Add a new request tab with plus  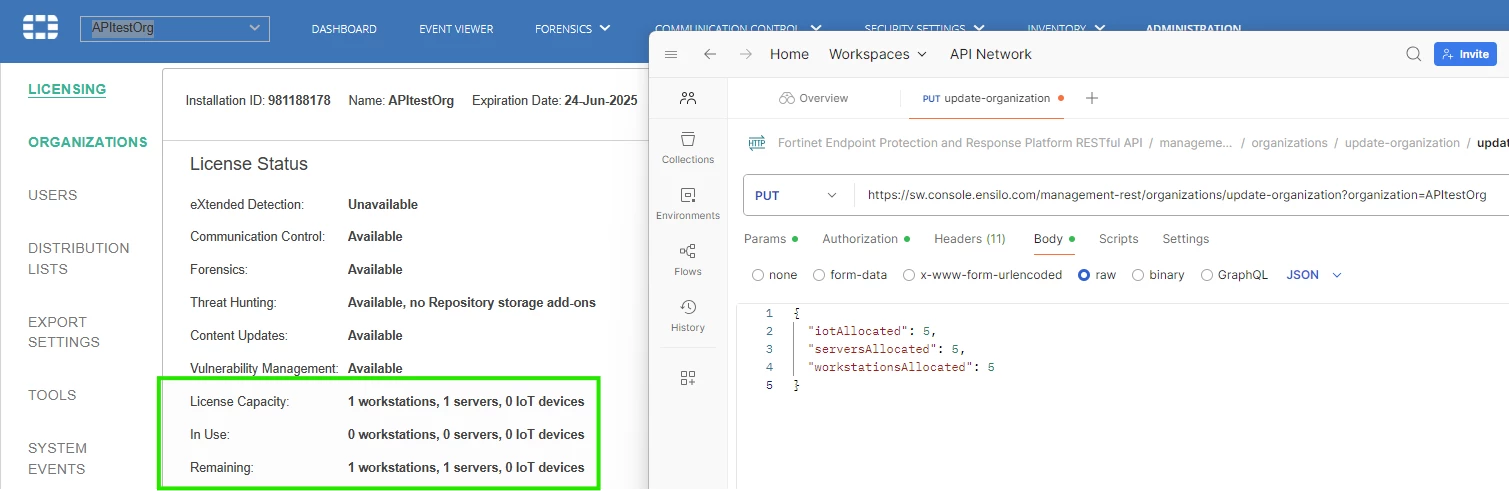[x=1092, y=98]
